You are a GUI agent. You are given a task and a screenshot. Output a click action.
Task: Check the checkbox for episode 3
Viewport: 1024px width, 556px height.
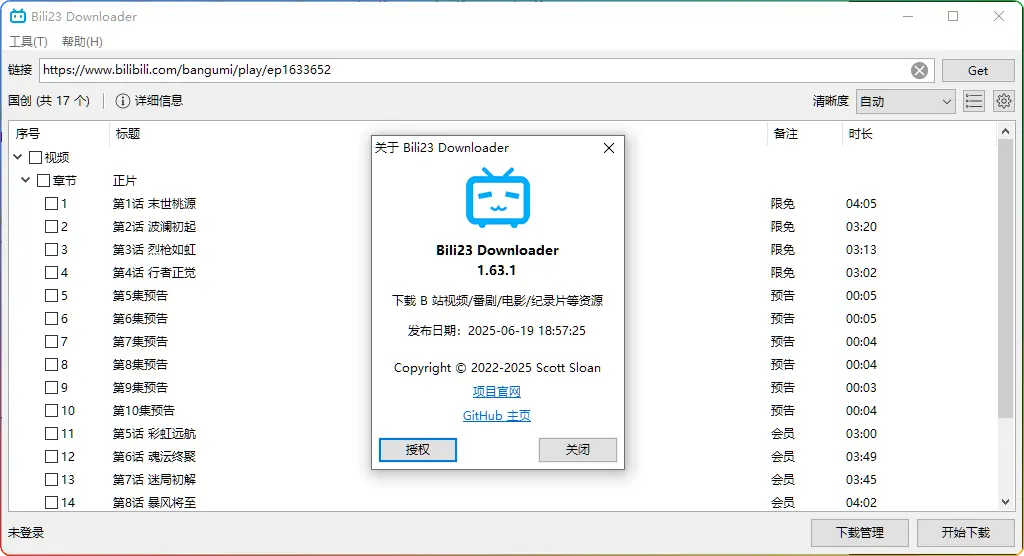click(52, 250)
